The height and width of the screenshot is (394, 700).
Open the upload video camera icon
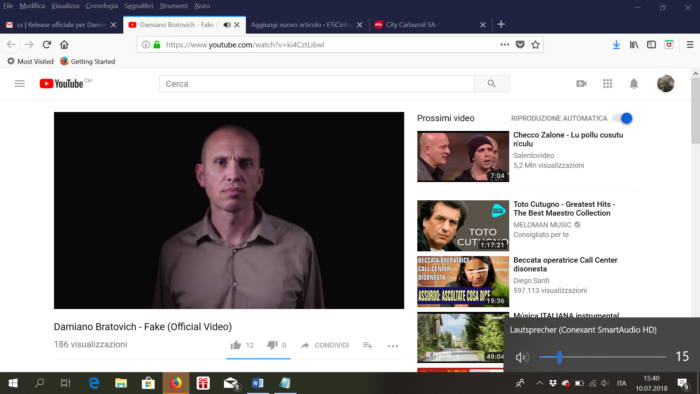pyautogui.click(x=581, y=83)
